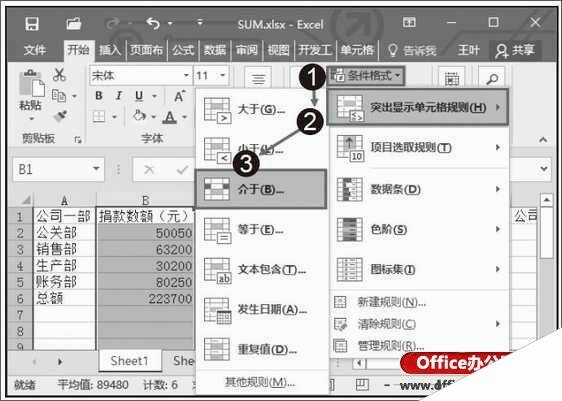Viewport: 562px width, 401px height.
Task: Click the 告诉我 lightbulb search box
Action: 412,50
